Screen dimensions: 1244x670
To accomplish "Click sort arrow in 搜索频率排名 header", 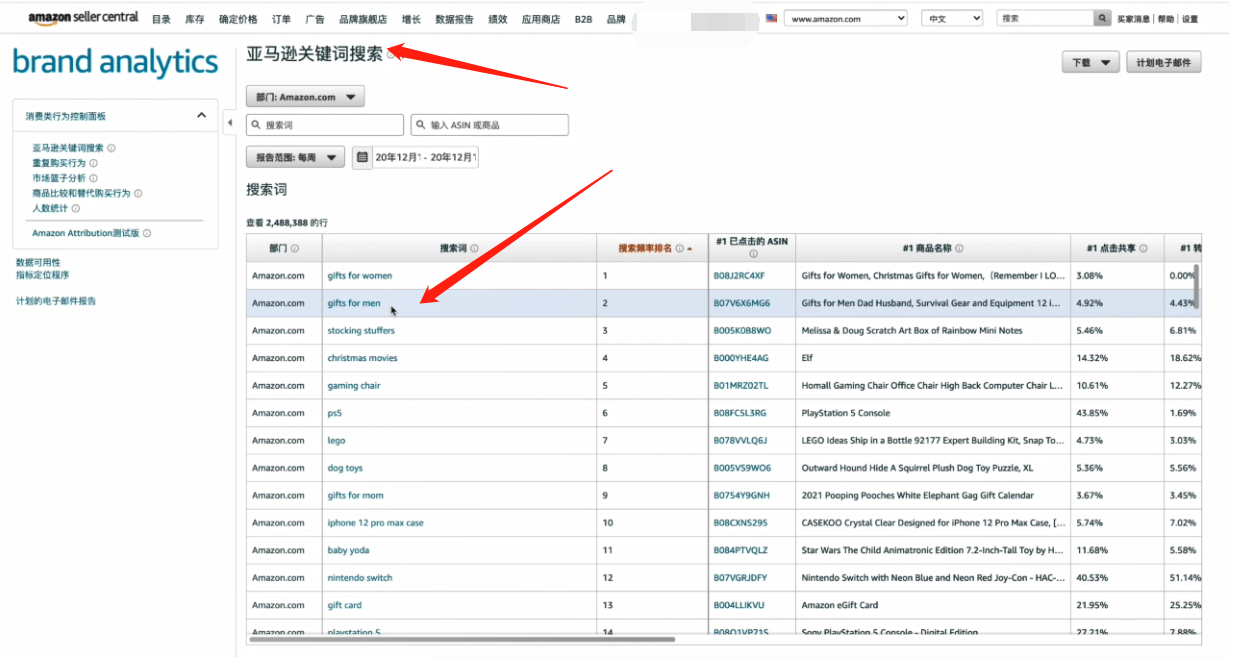I will (x=689, y=249).
